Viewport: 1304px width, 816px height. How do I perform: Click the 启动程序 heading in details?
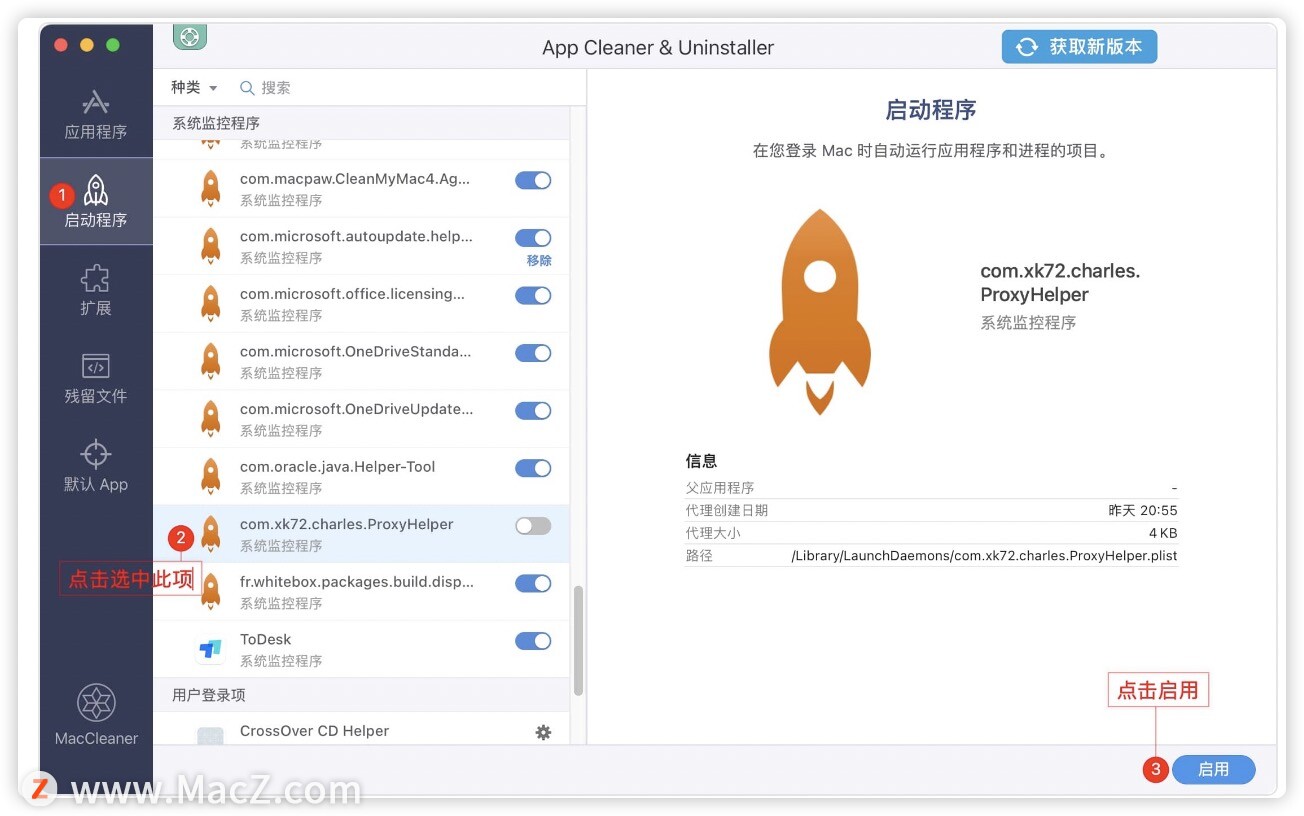click(931, 110)
